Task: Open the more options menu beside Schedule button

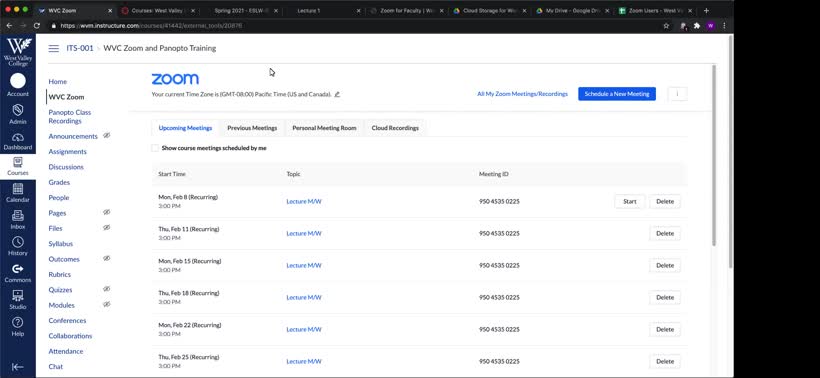Action: click(677, 94)
